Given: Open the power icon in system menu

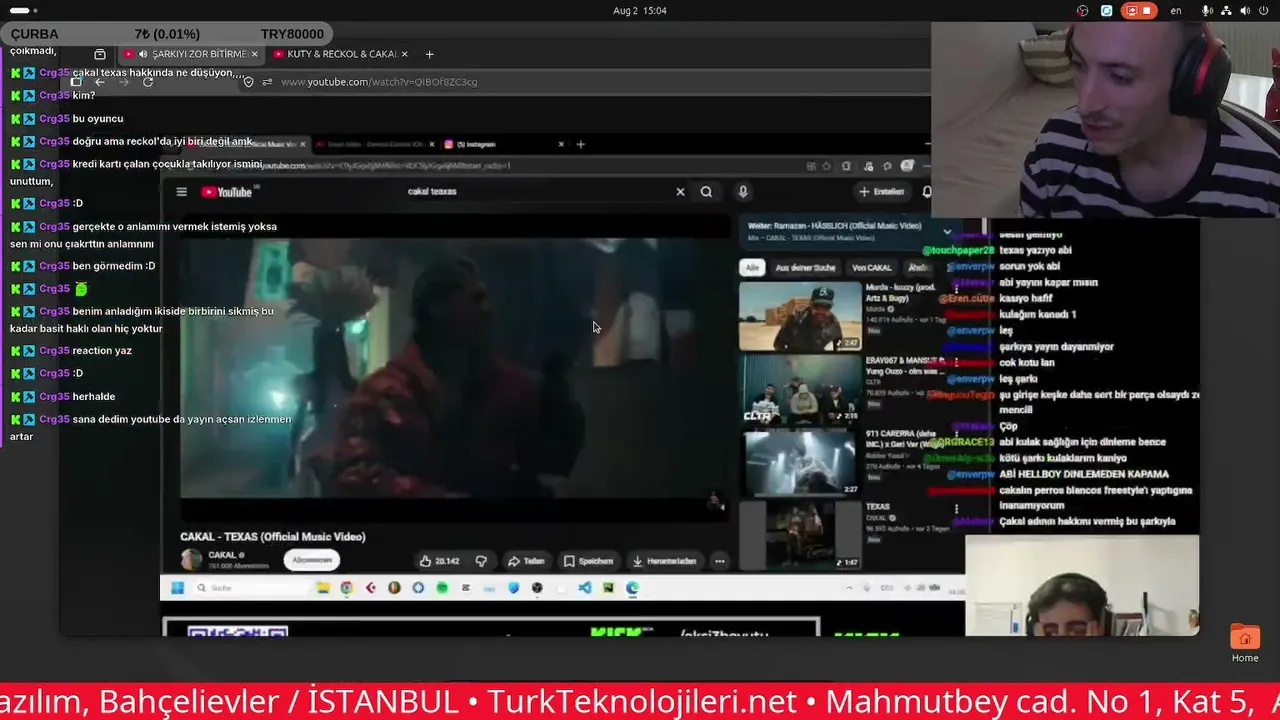Looking at the screenshot, I should click(1265, 11).
